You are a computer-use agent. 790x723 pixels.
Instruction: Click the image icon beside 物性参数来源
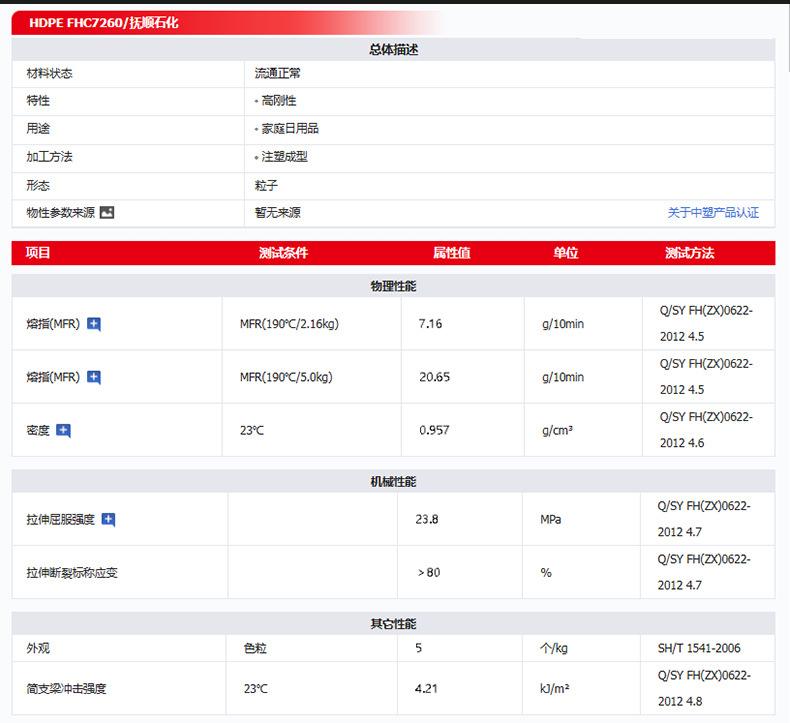(x=107, y=212)
